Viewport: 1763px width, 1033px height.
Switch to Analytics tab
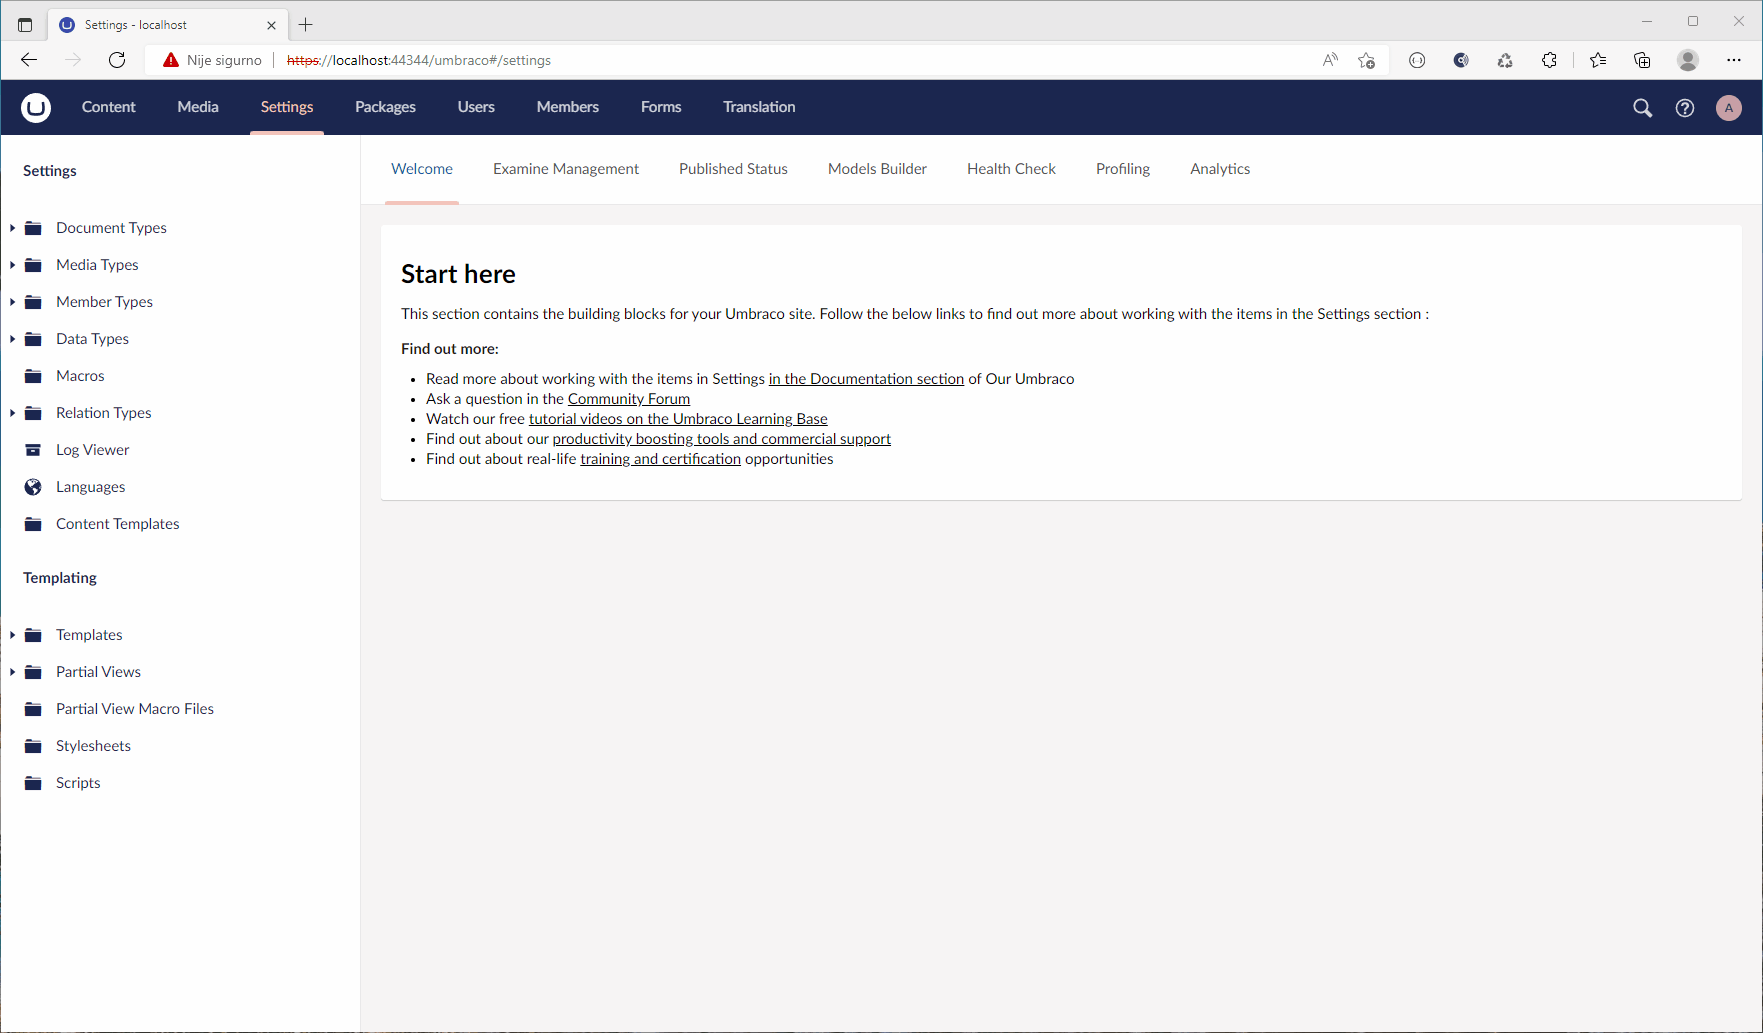click(1220, 169)
